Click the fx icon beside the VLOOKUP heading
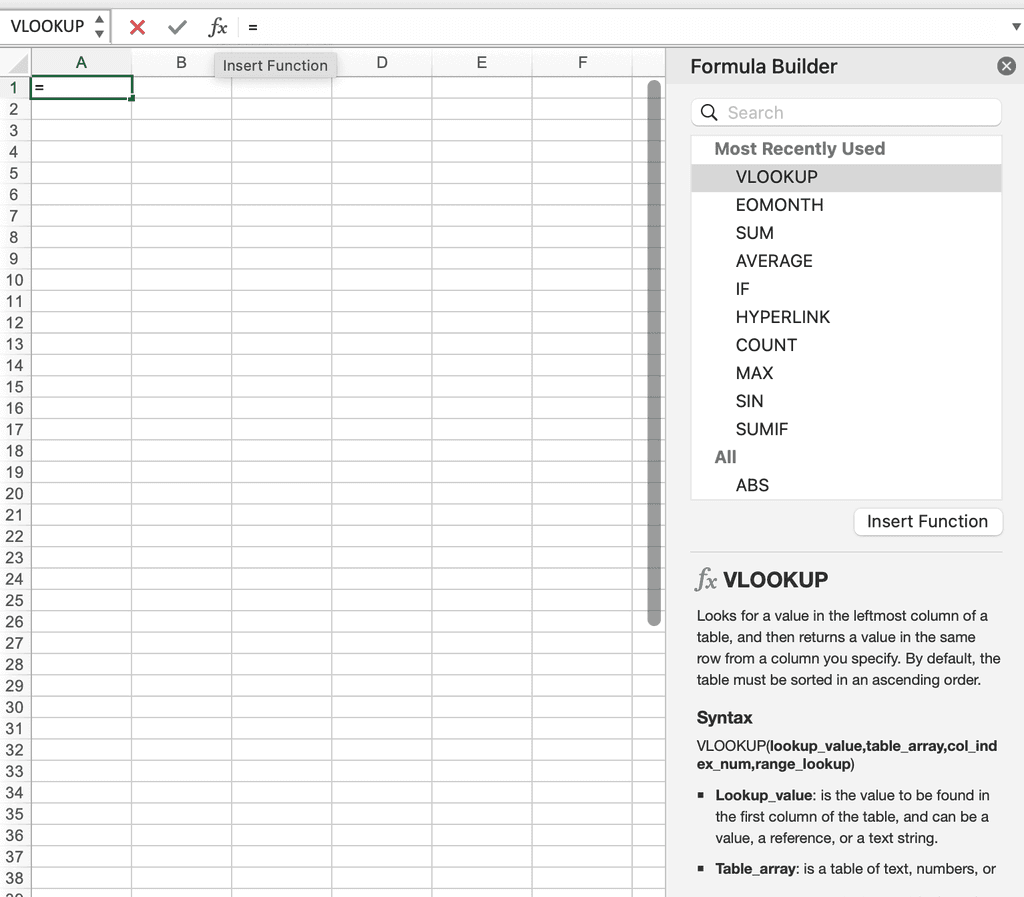Image resolution: width=1024 pixels, height=897 pixels. 707,579
